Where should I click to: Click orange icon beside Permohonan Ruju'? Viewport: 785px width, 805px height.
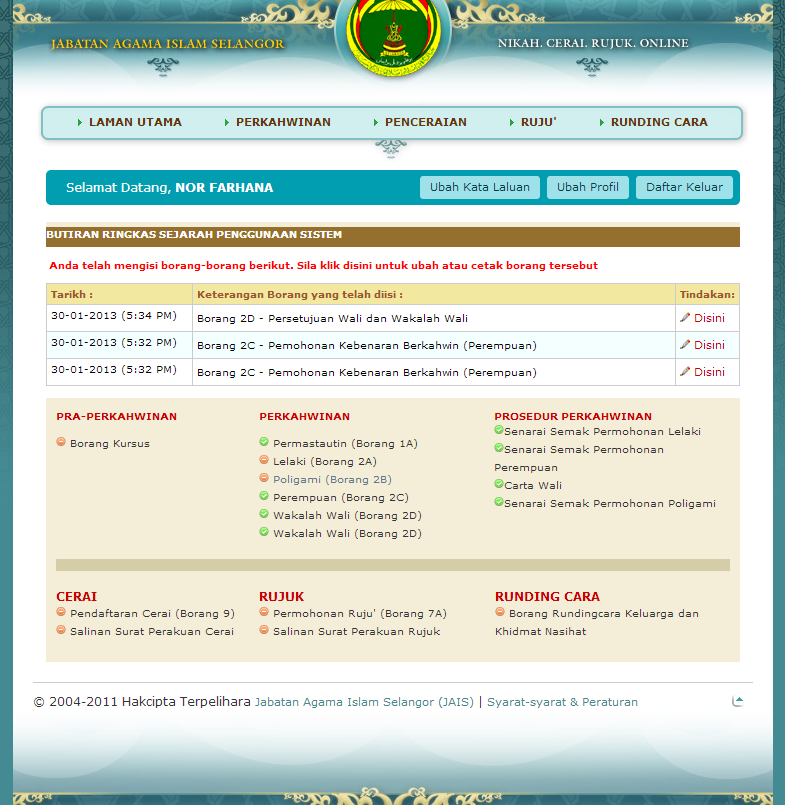tap(264, 611)
